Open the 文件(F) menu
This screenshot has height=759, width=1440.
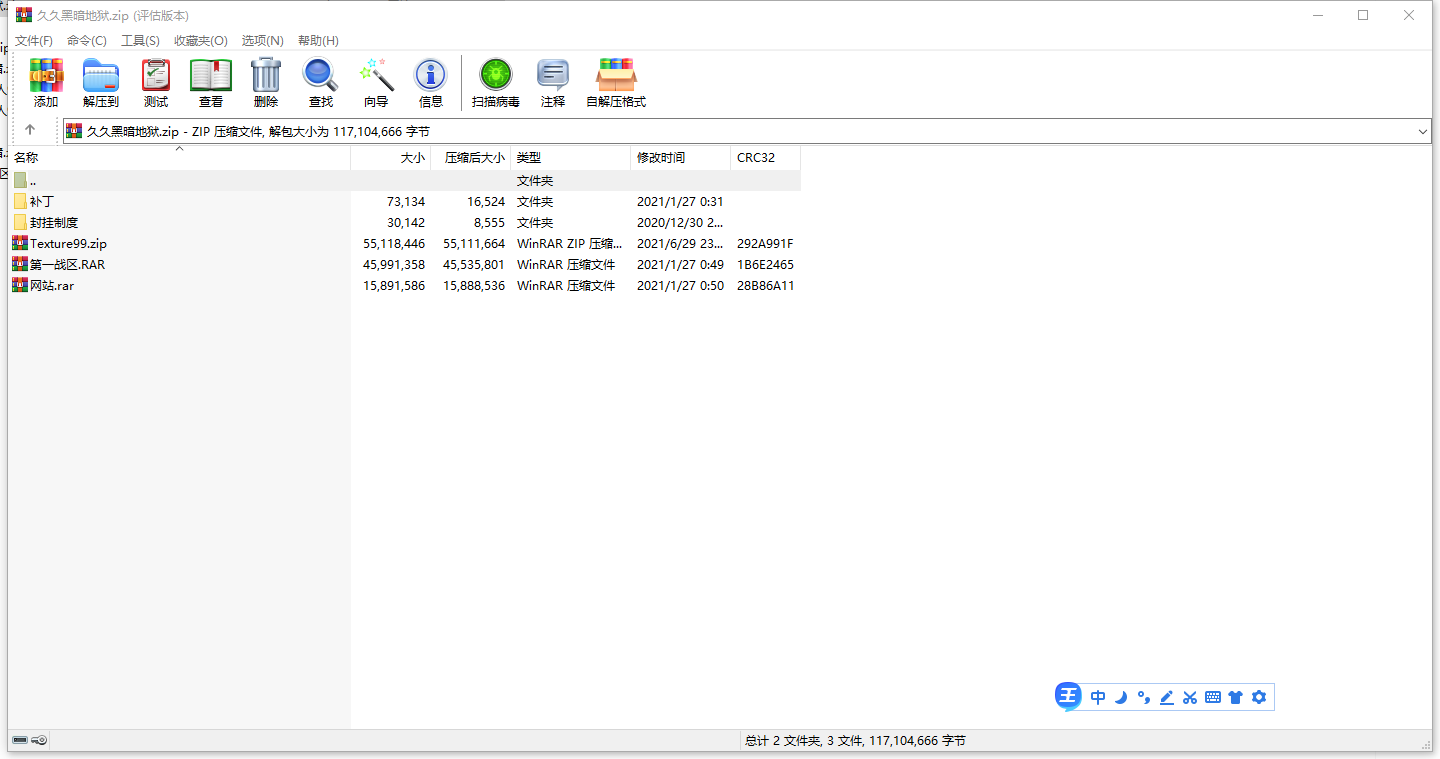point(34,41)
